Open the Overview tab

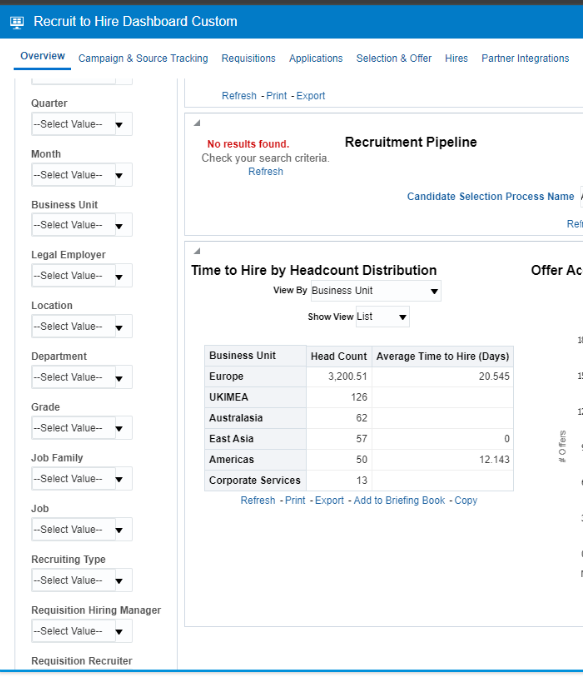pos(43,56)
